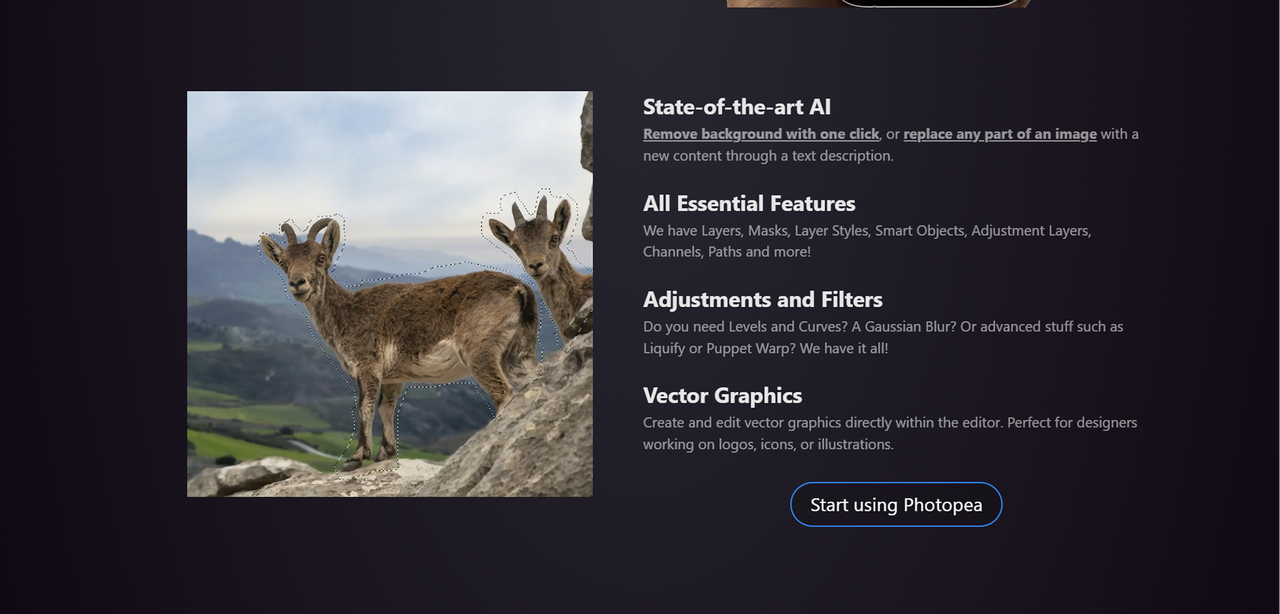Click text 'We have Layers, Masks, Layer Styles'
Viewport: 1280px width, 614px height.
[757, 230]
